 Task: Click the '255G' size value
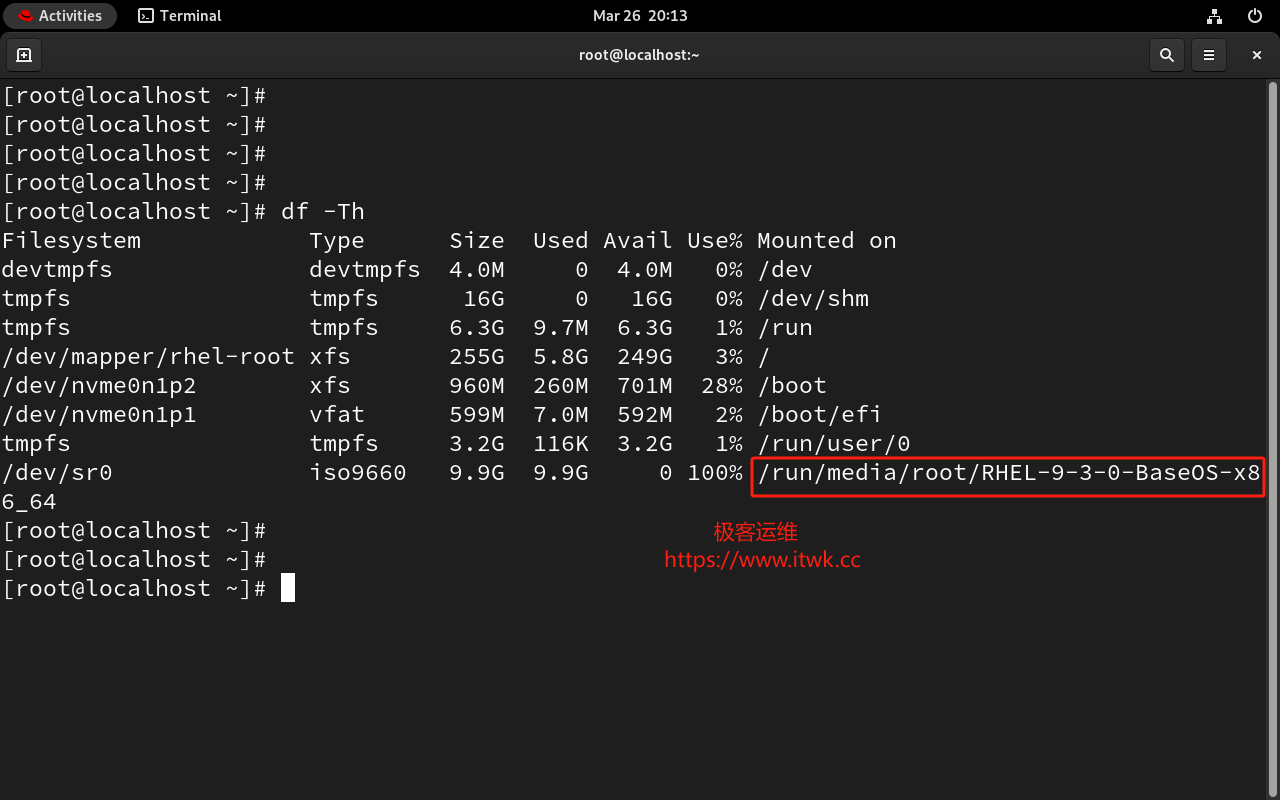tap(477, 357)
